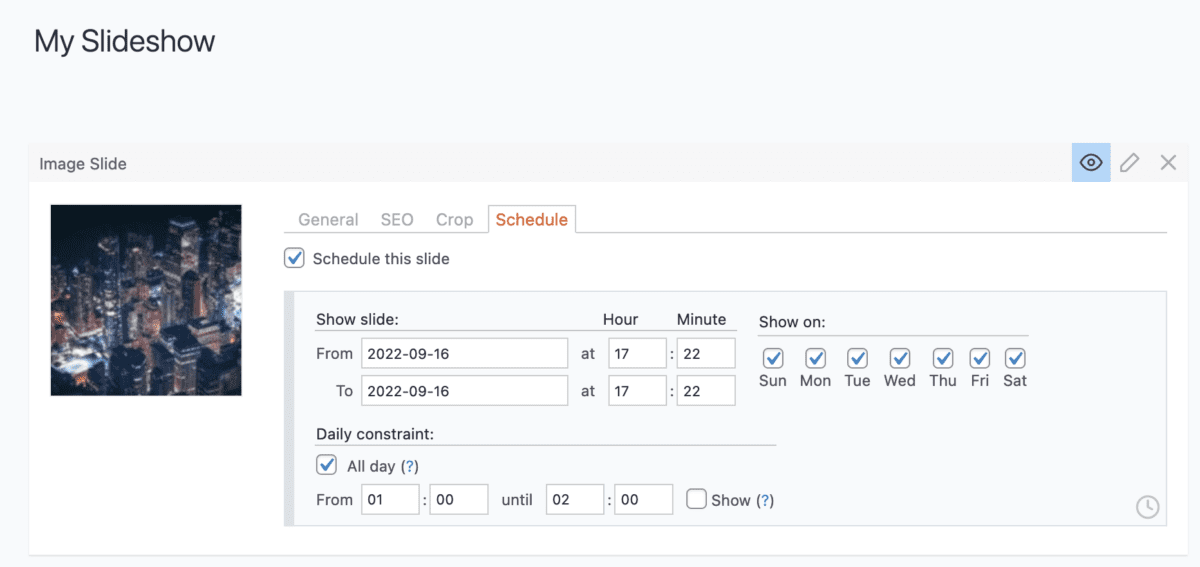Viewport: 1200px width, 567px height.
Task: Click the city slide thumbnail image
Action: click(x=146, y=300)
